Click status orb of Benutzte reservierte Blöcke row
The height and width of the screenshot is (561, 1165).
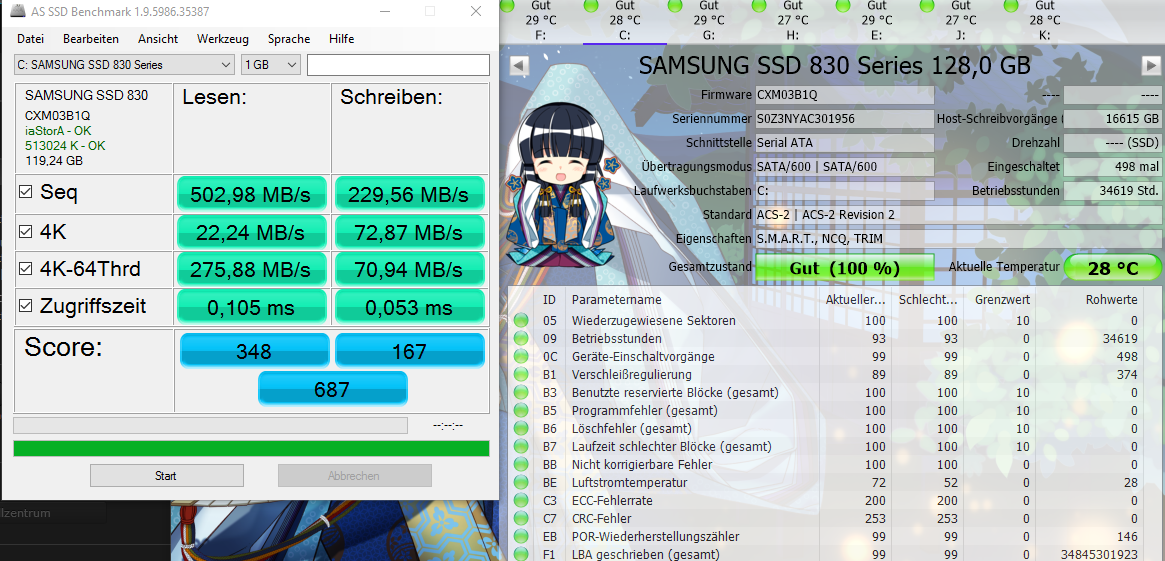[x=521, y=392]
